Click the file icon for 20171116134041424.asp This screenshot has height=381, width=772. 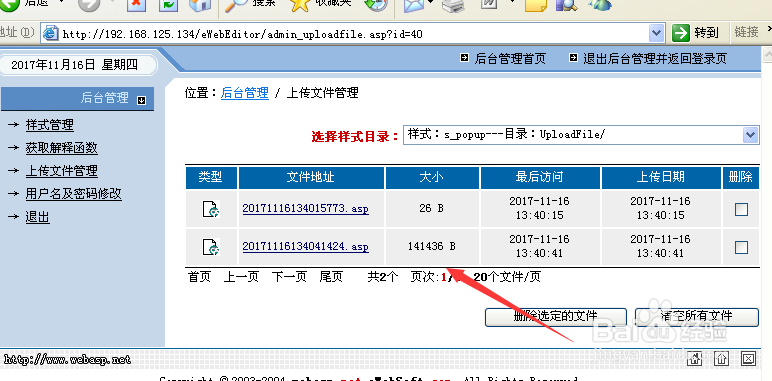(x=211, y=247)
